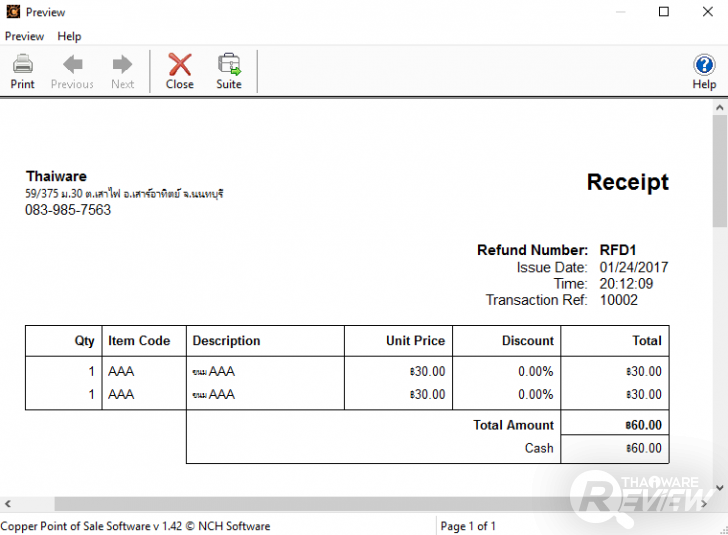
Task: Click time value "20:12:09"
Action: [626, 283]
